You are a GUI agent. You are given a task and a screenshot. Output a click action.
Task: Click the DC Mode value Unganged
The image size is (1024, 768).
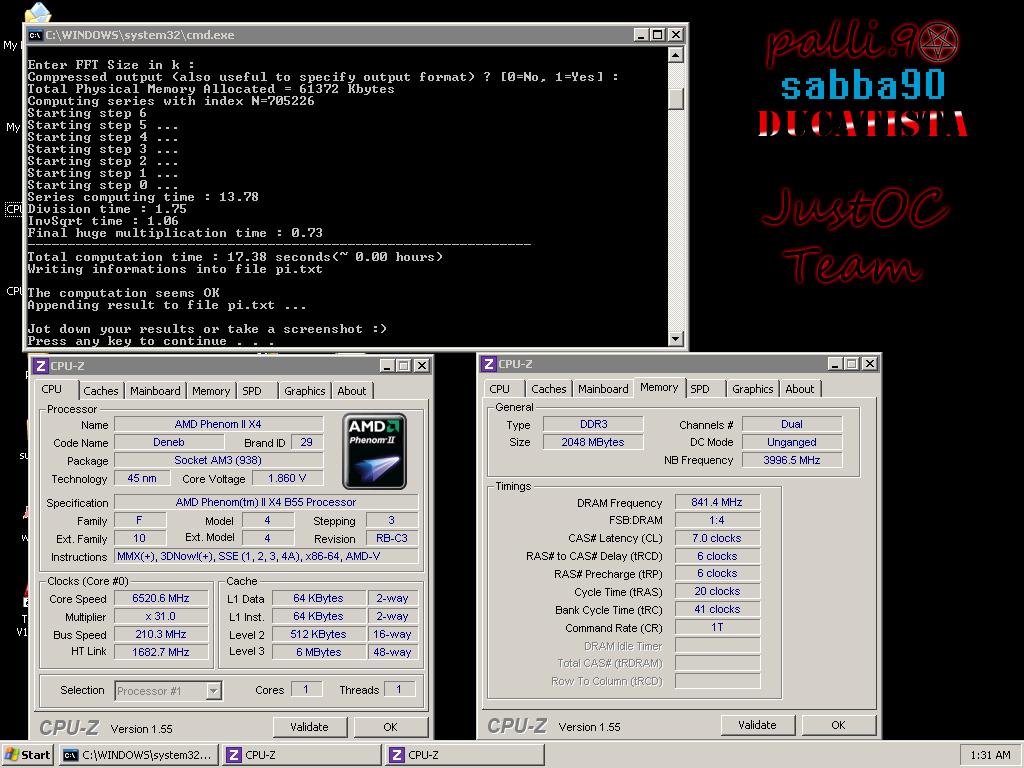[792, 442]
